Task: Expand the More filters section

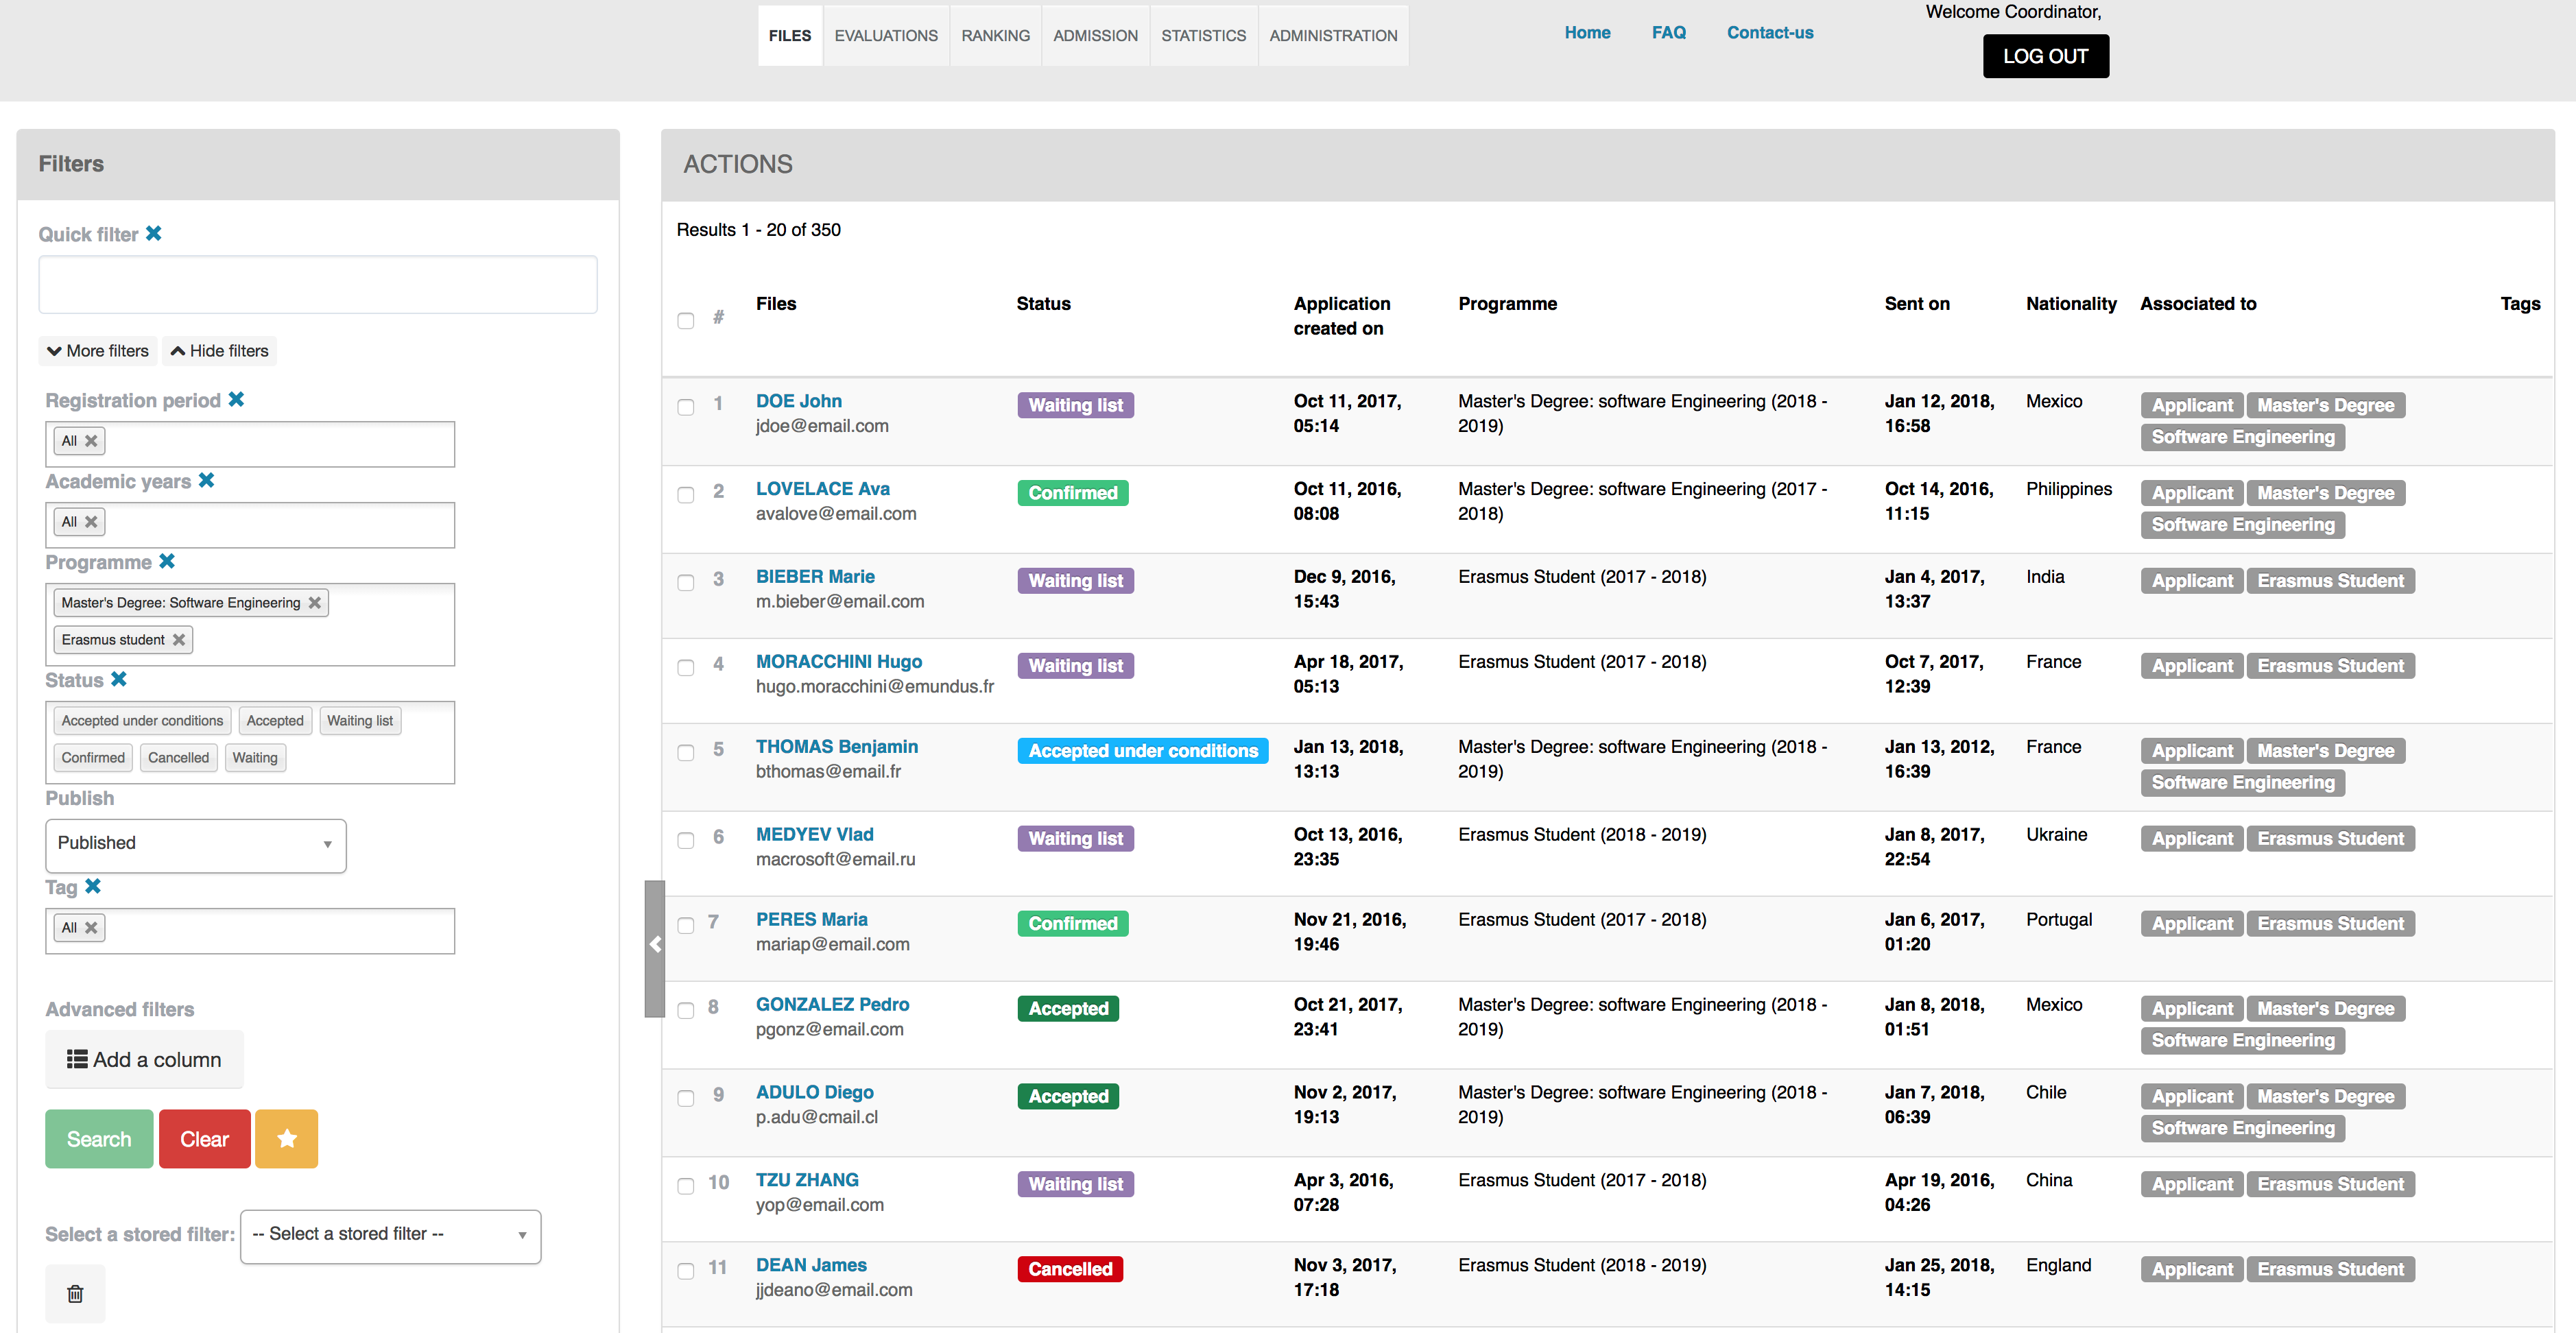Action: (x=97, y=350)
